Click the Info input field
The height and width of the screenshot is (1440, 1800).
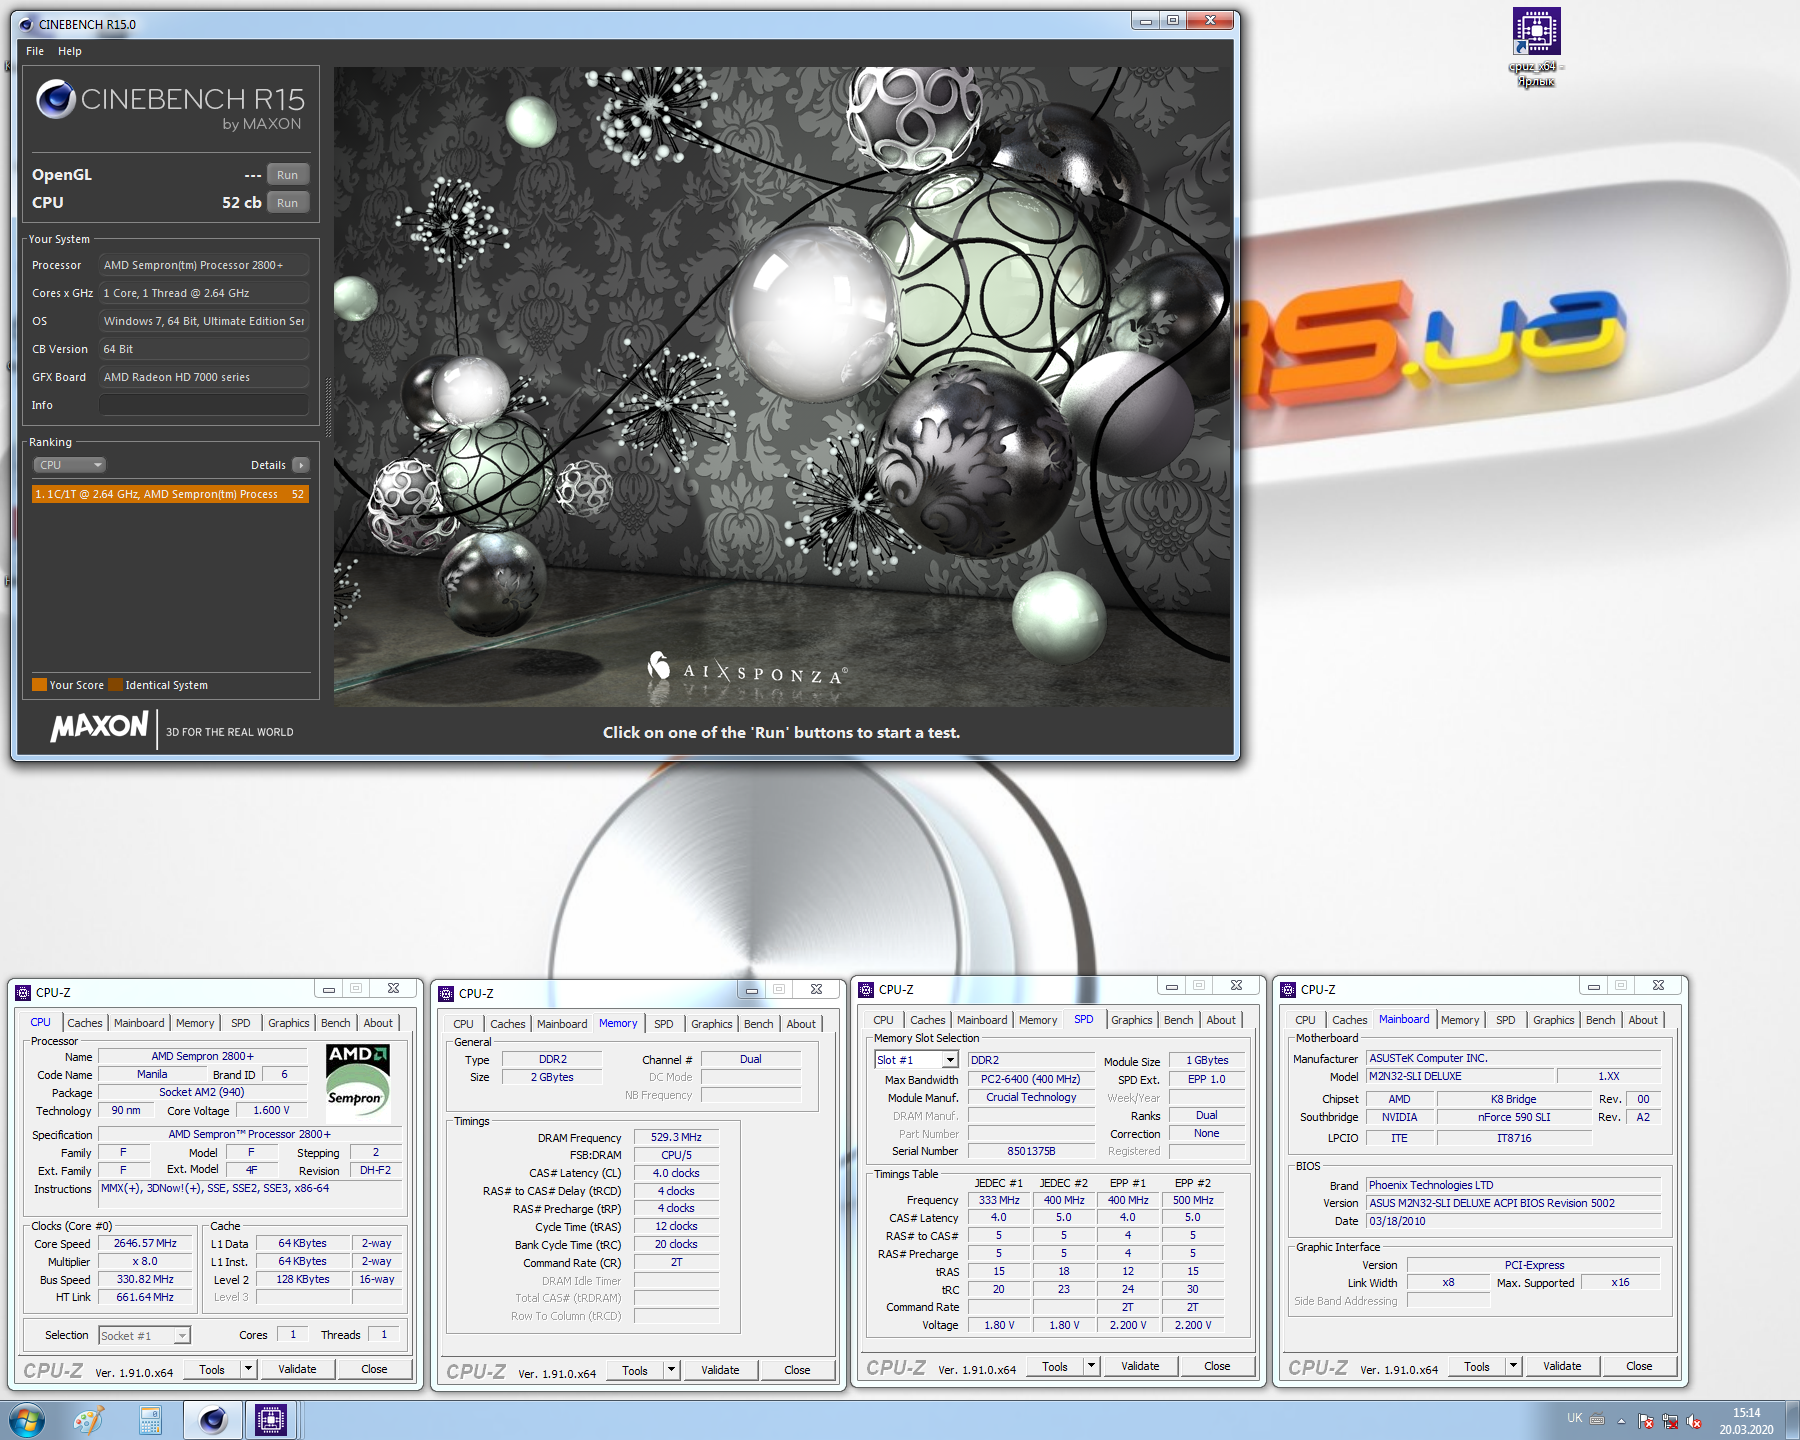click(203, 405)
